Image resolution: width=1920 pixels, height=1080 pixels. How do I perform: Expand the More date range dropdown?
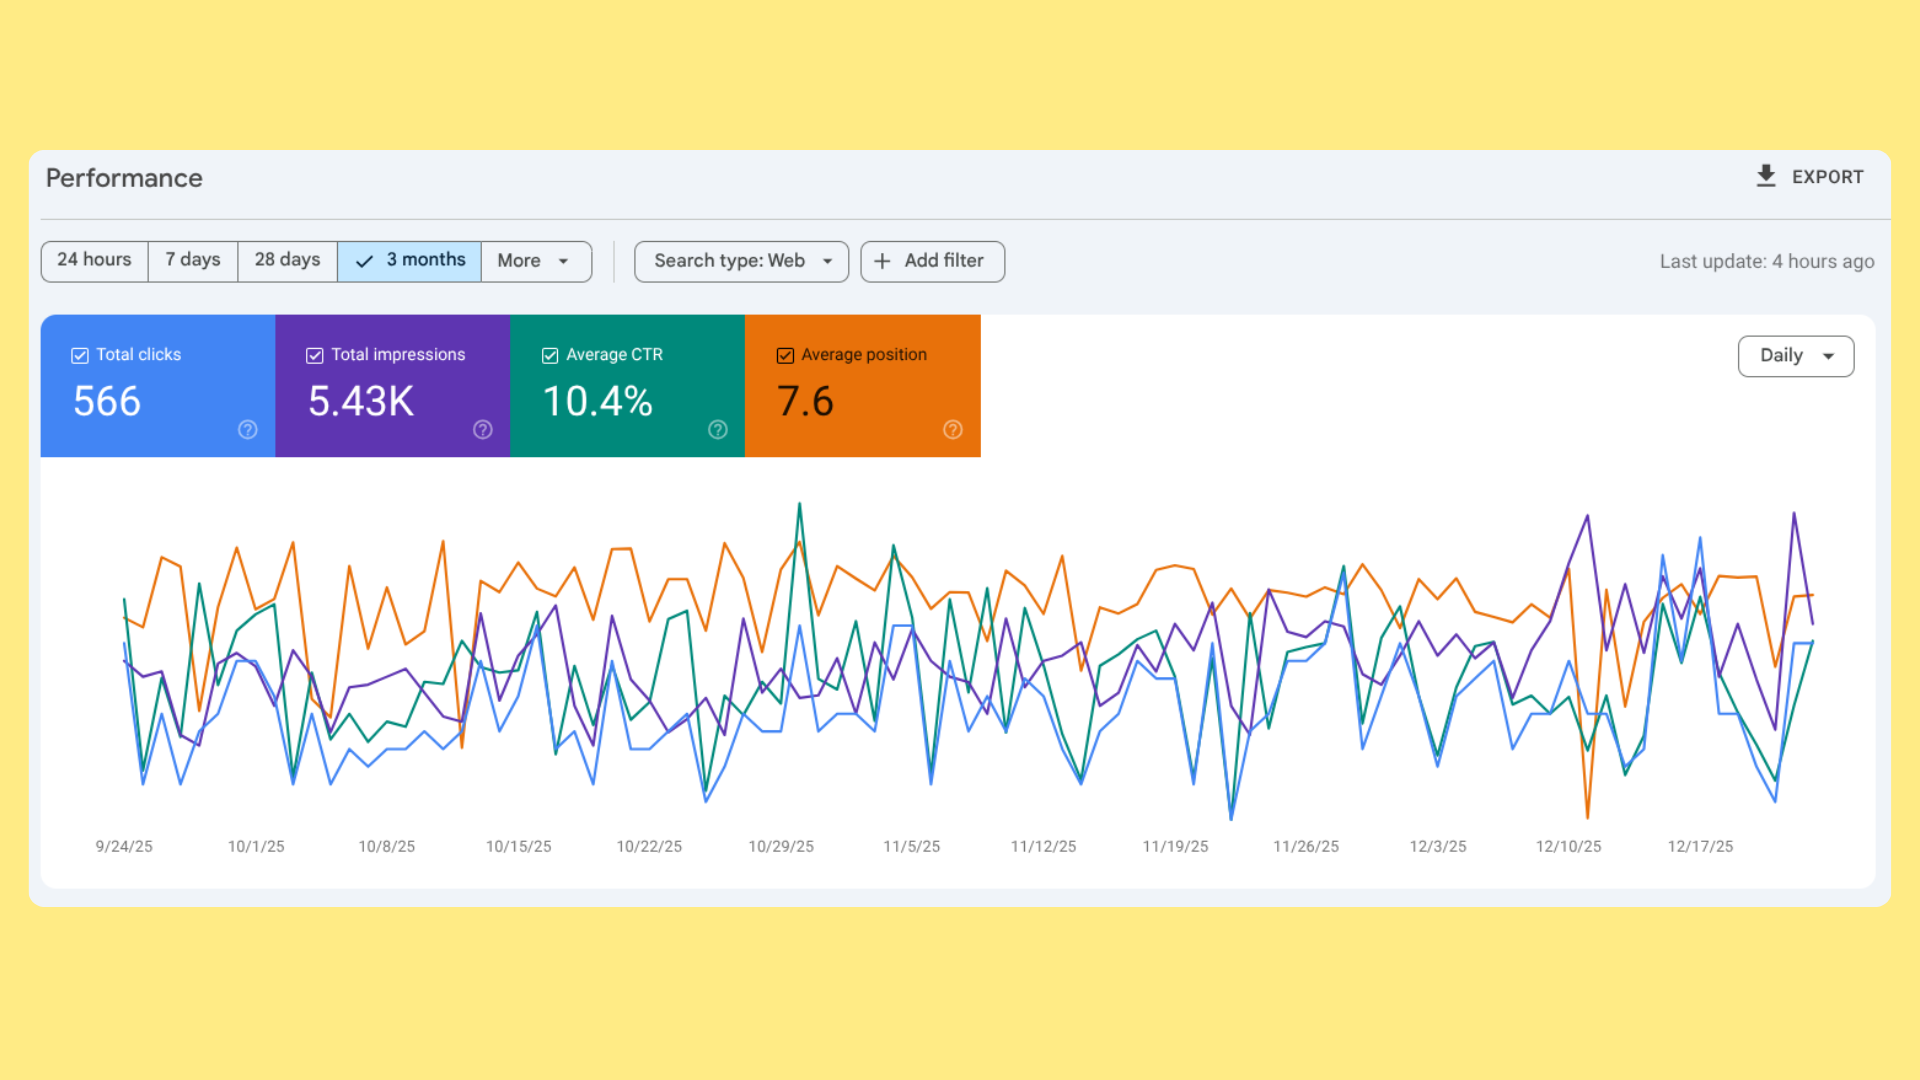pyautogui.click(x=535, y=261)
